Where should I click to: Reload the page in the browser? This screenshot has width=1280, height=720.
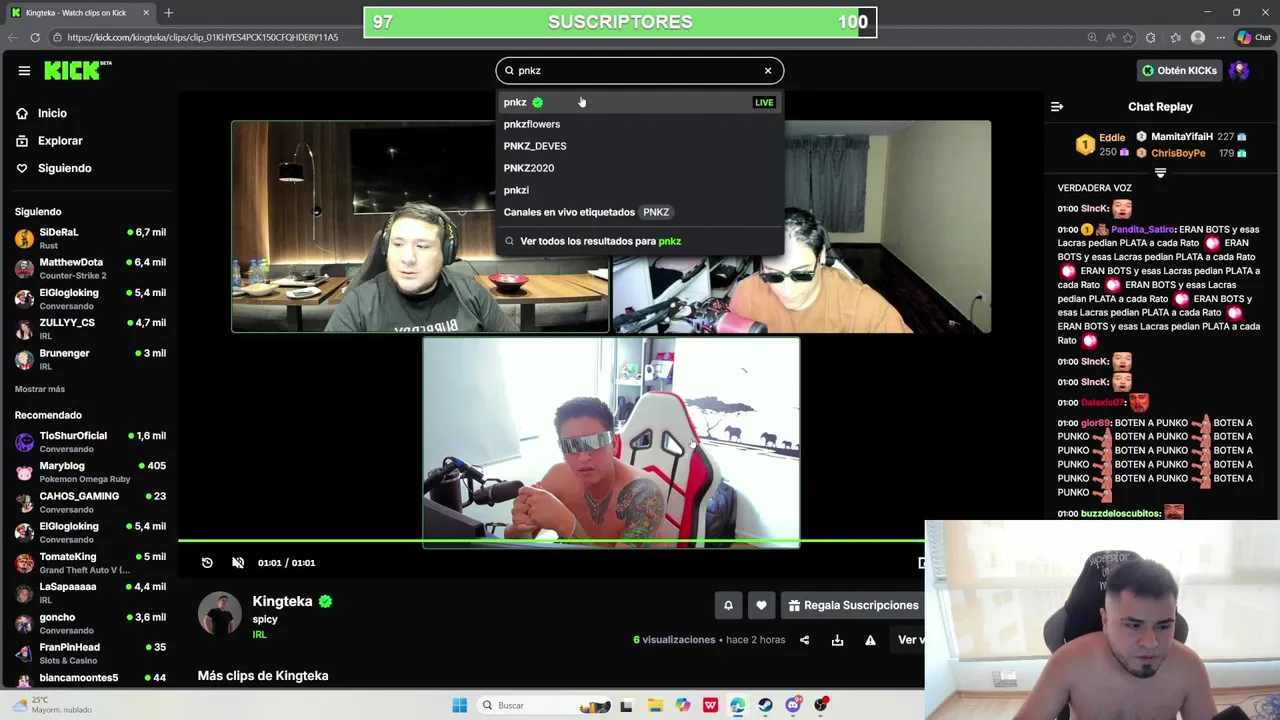click(x=35, y=37)
